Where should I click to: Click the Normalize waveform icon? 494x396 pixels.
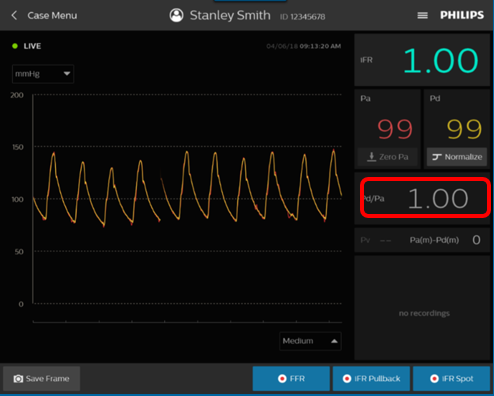[437, 157]
